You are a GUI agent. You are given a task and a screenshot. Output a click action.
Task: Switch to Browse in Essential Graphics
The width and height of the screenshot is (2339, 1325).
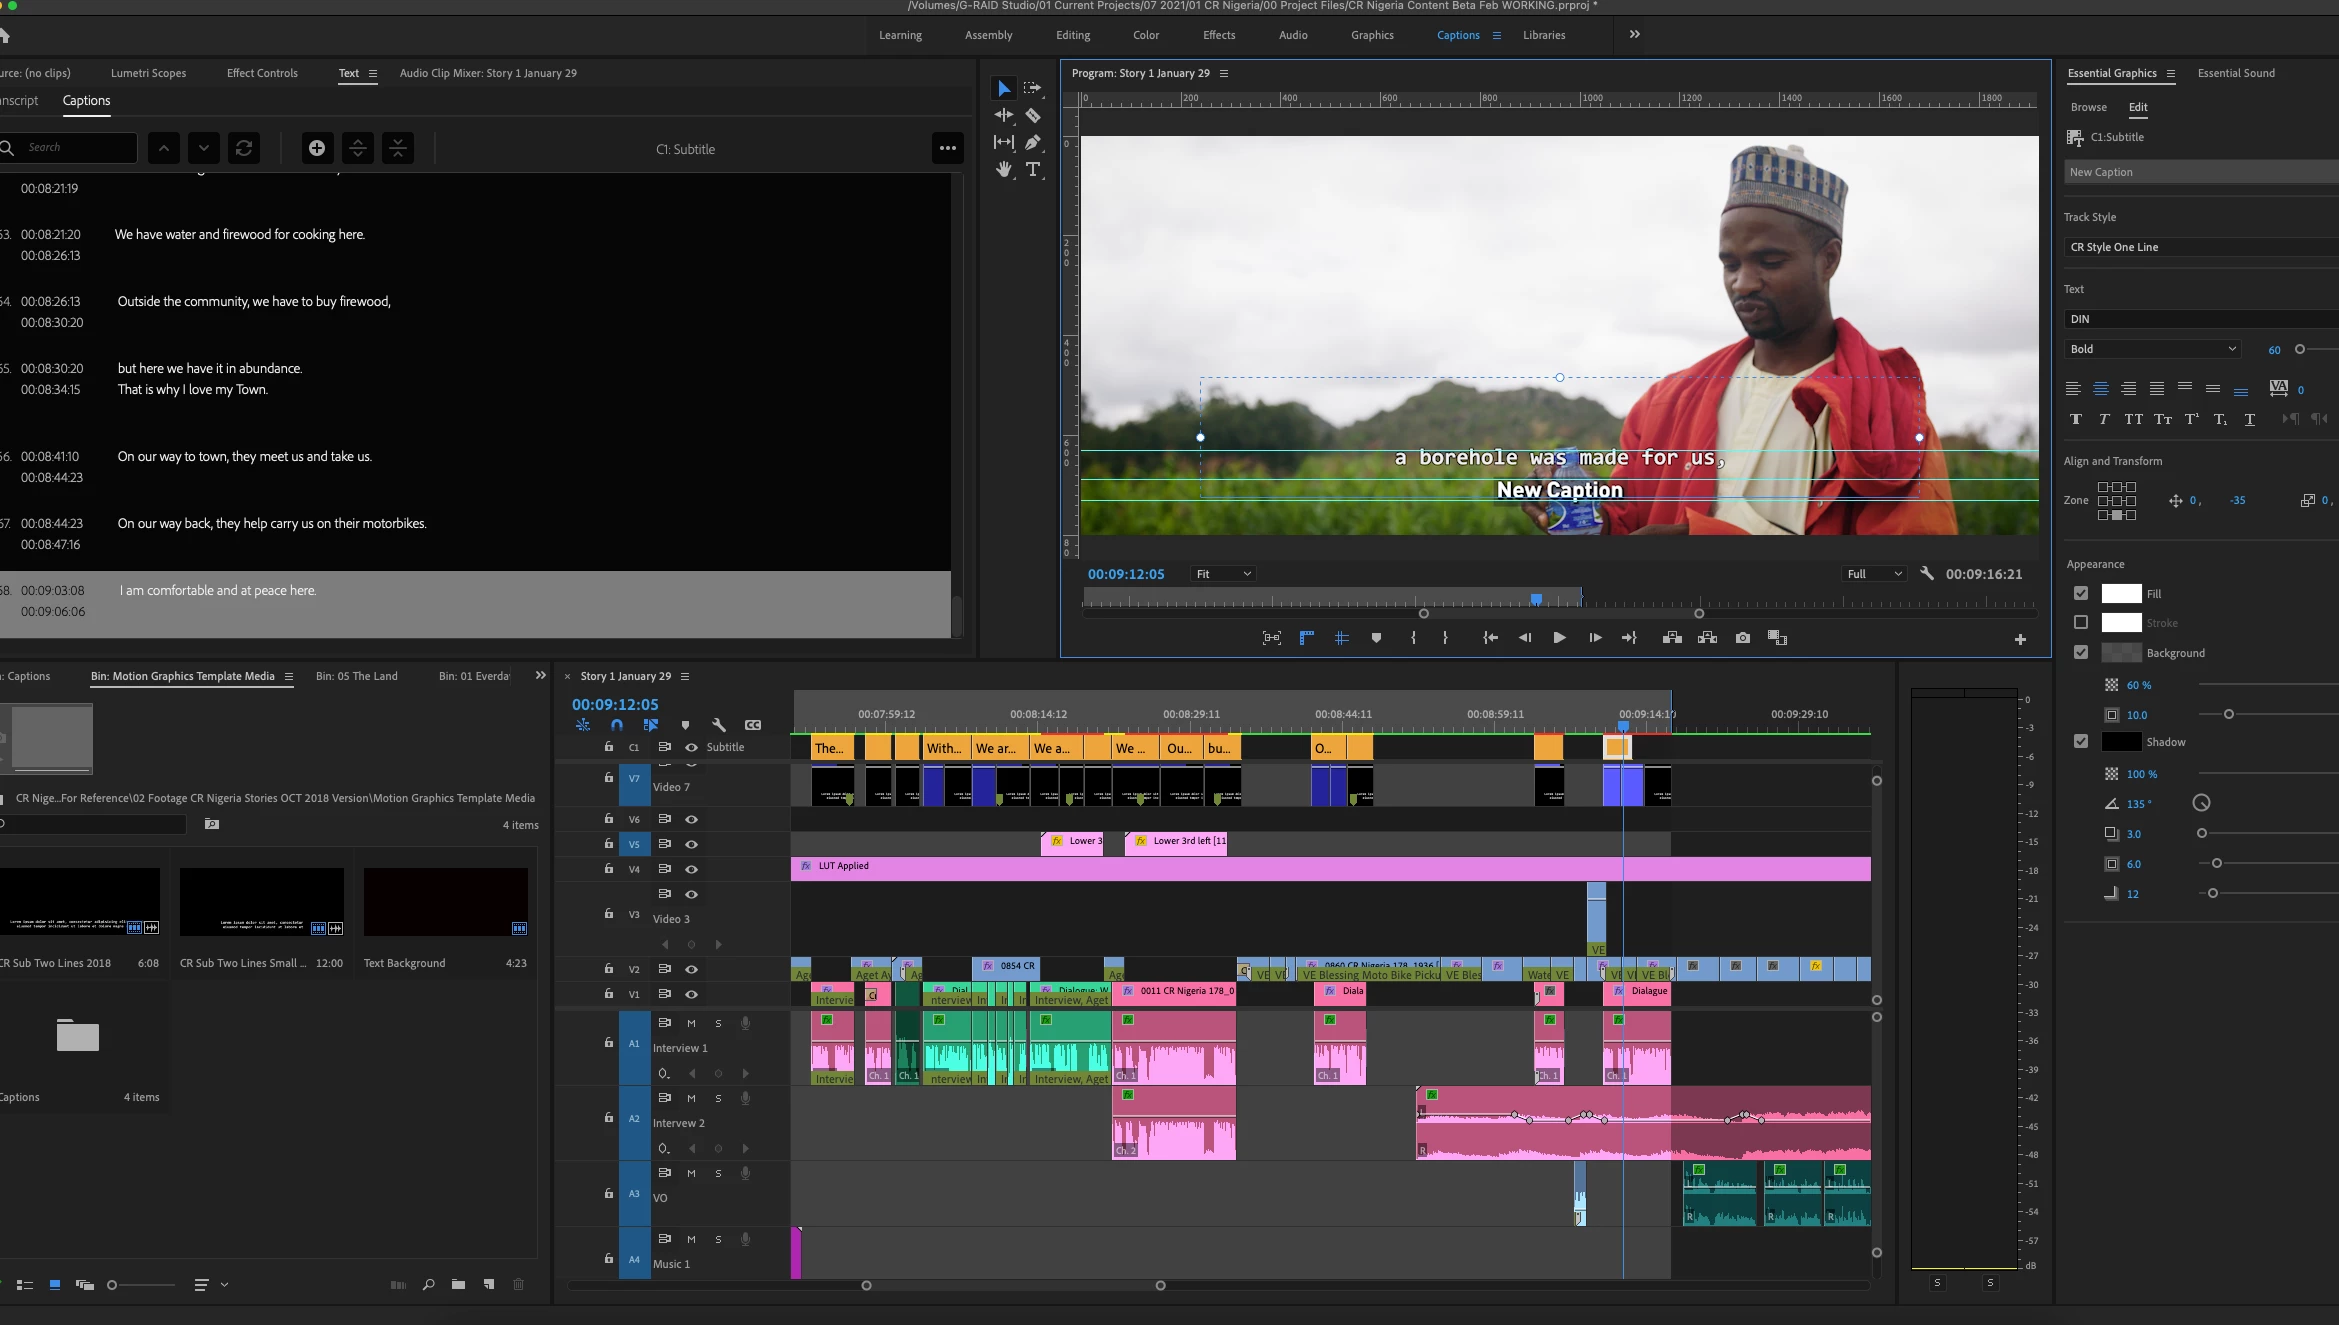coord(2088,107)
